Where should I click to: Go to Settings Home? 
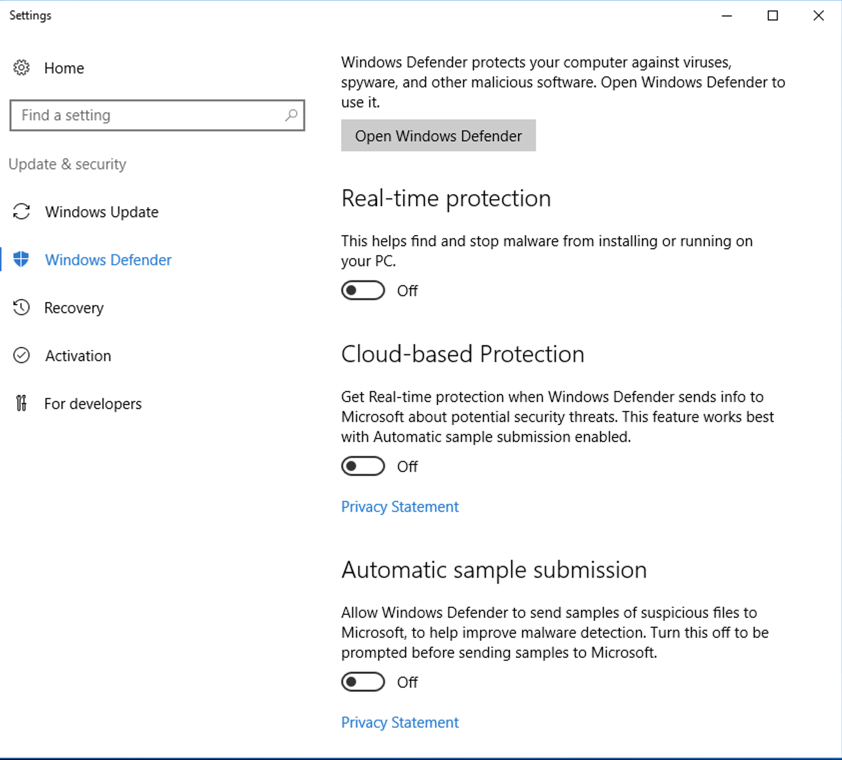[x=64, y=68]
